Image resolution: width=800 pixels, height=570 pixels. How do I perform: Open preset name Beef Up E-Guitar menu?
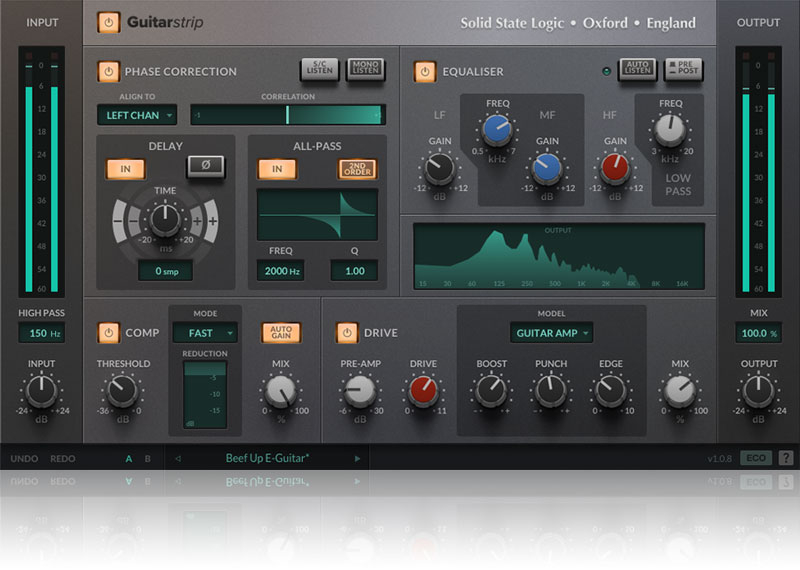click(267, 458)
